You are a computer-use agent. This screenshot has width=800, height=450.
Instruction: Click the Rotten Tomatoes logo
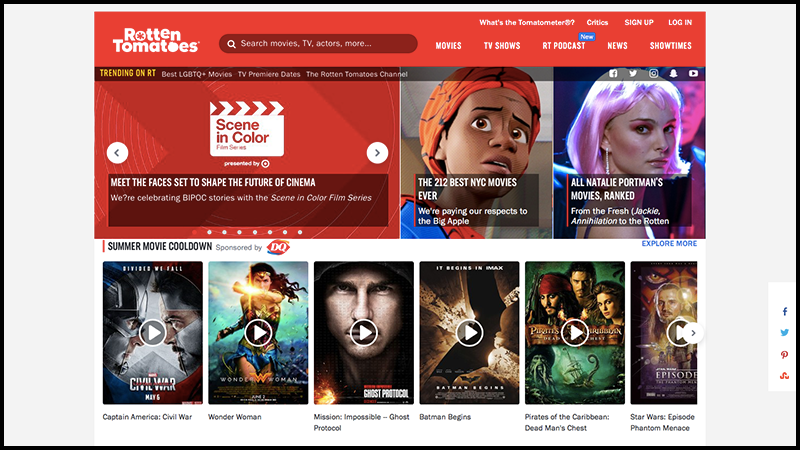click(156, 40)
